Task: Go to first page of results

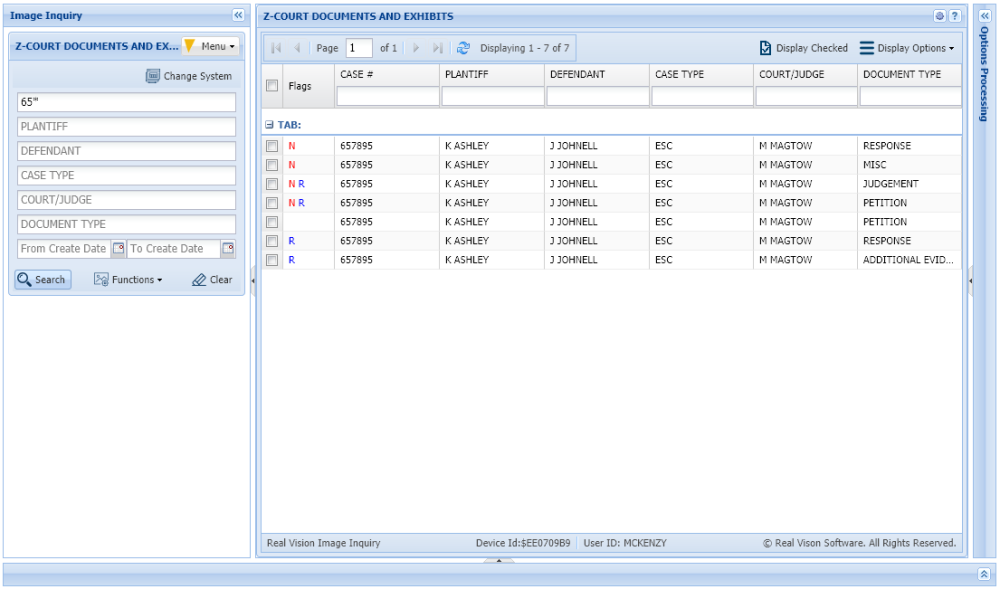Action: pos(276,48)
